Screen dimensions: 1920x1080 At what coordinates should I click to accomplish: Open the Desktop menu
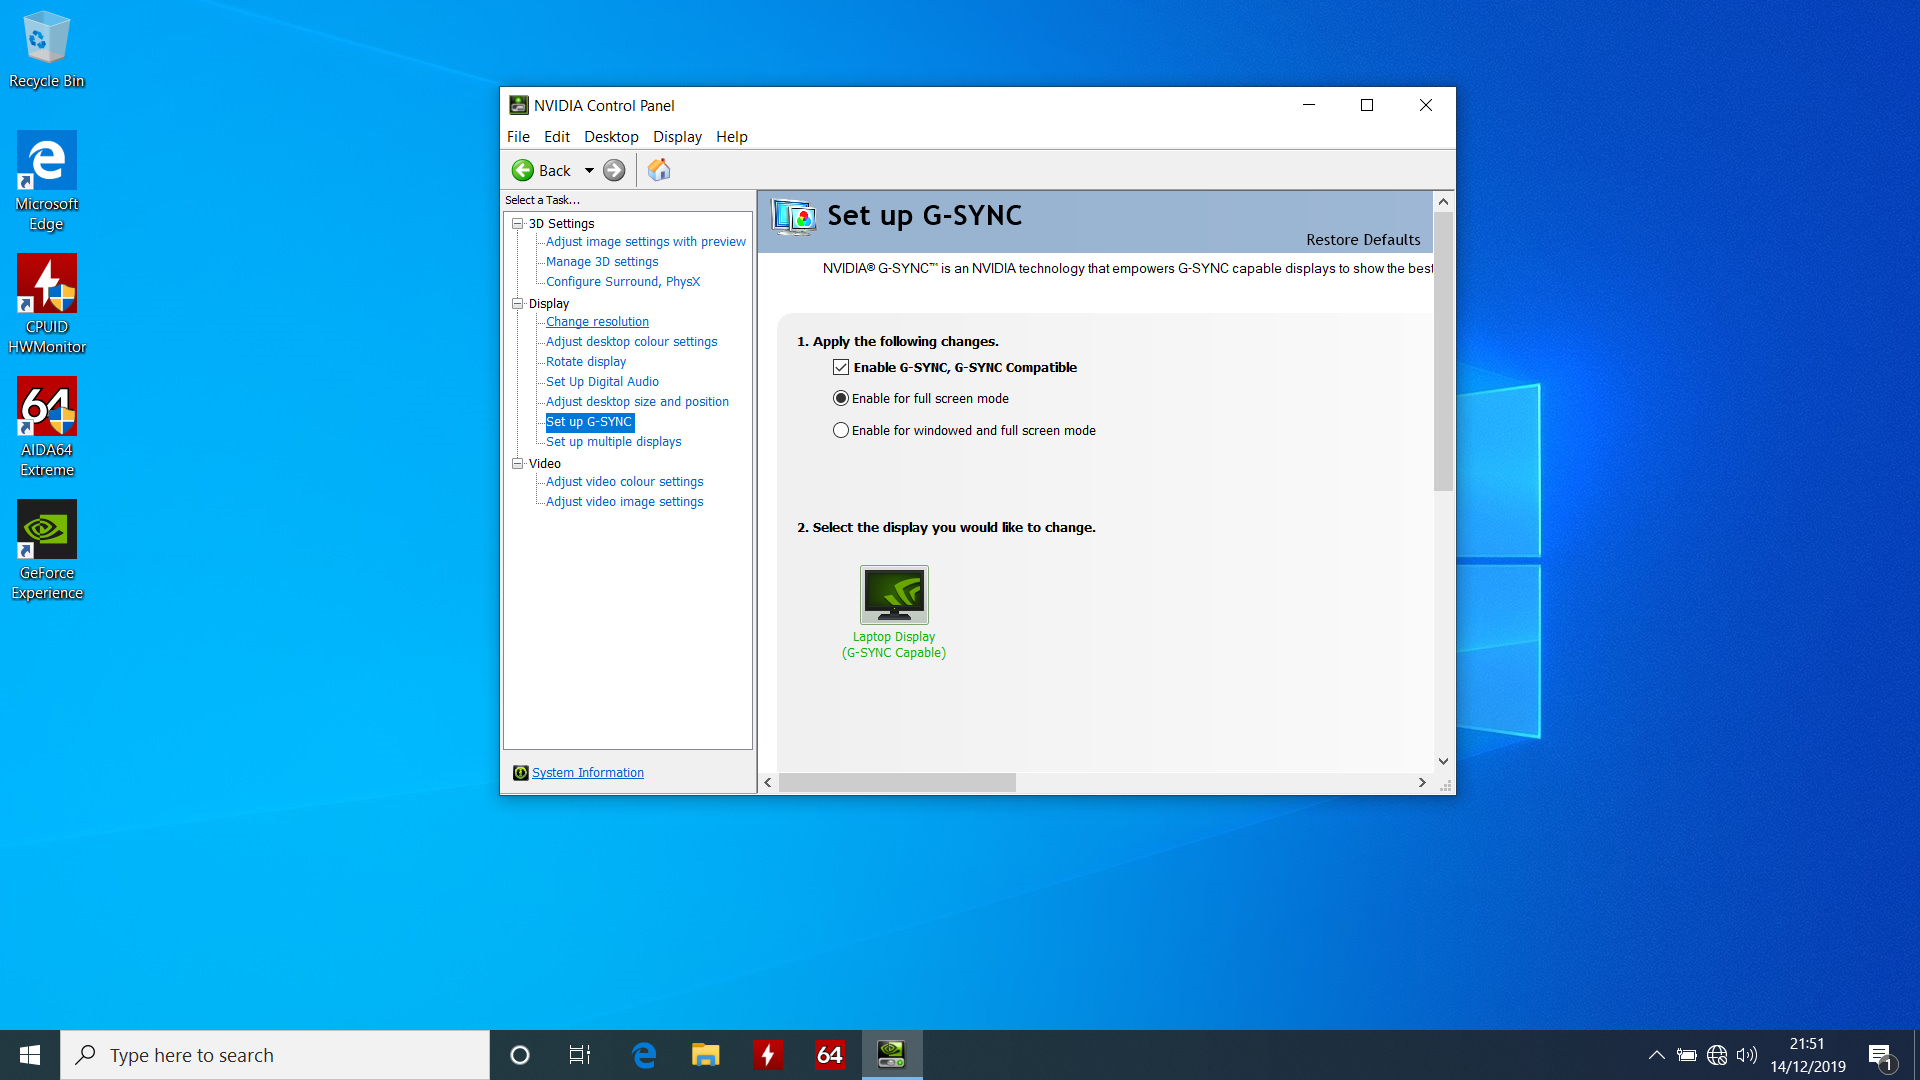[611, 137]
